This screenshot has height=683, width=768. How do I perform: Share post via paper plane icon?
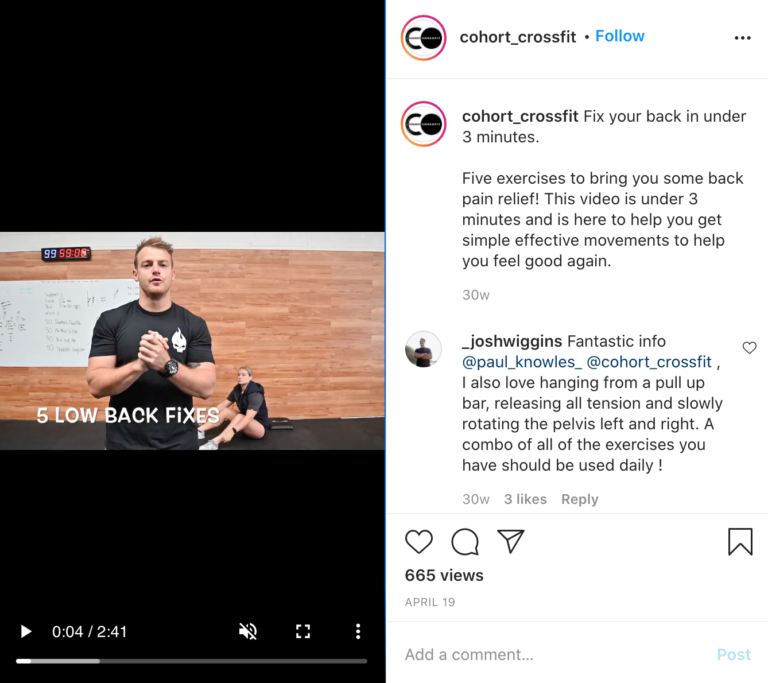tap(510, 541)
